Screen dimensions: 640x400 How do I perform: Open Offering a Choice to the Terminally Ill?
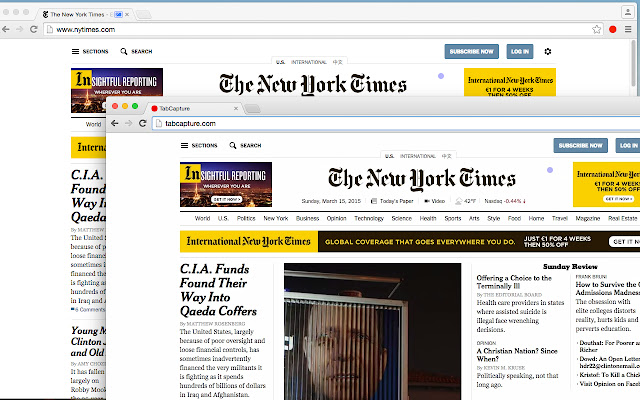[514, 282]
